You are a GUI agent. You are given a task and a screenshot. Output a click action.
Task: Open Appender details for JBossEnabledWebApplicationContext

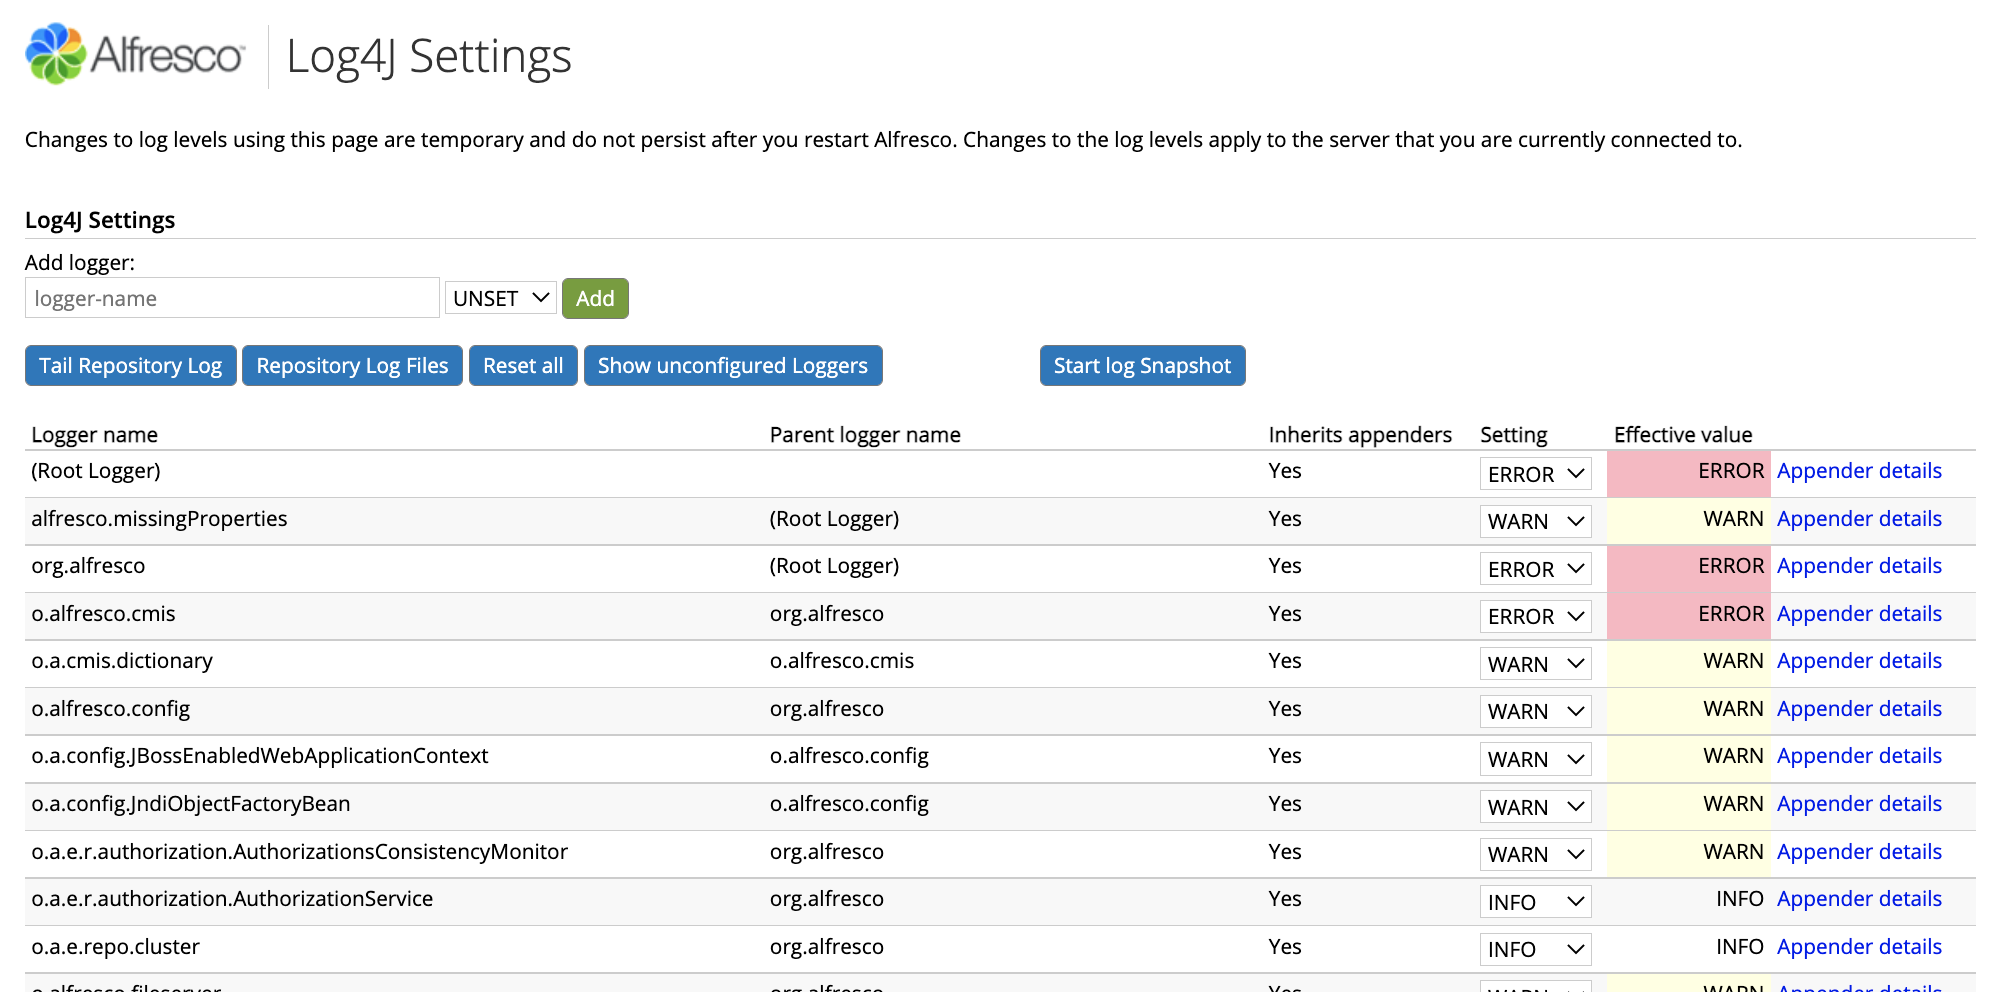point(1859,756)
